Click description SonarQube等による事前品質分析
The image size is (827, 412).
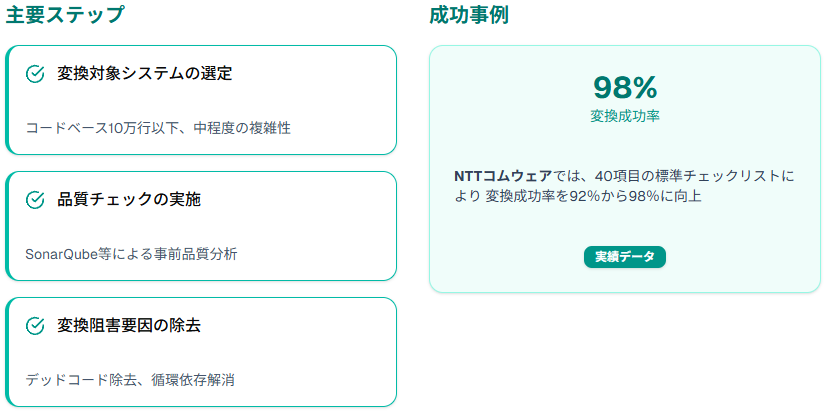131,254
